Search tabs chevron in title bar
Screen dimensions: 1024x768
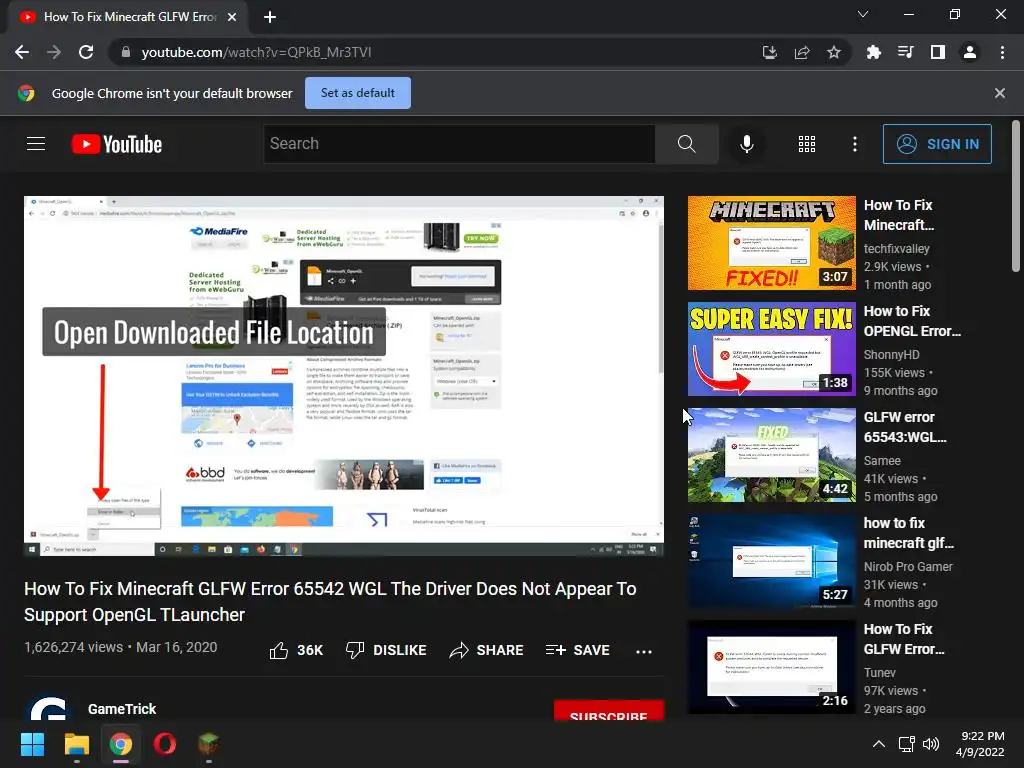click(863, 14)
